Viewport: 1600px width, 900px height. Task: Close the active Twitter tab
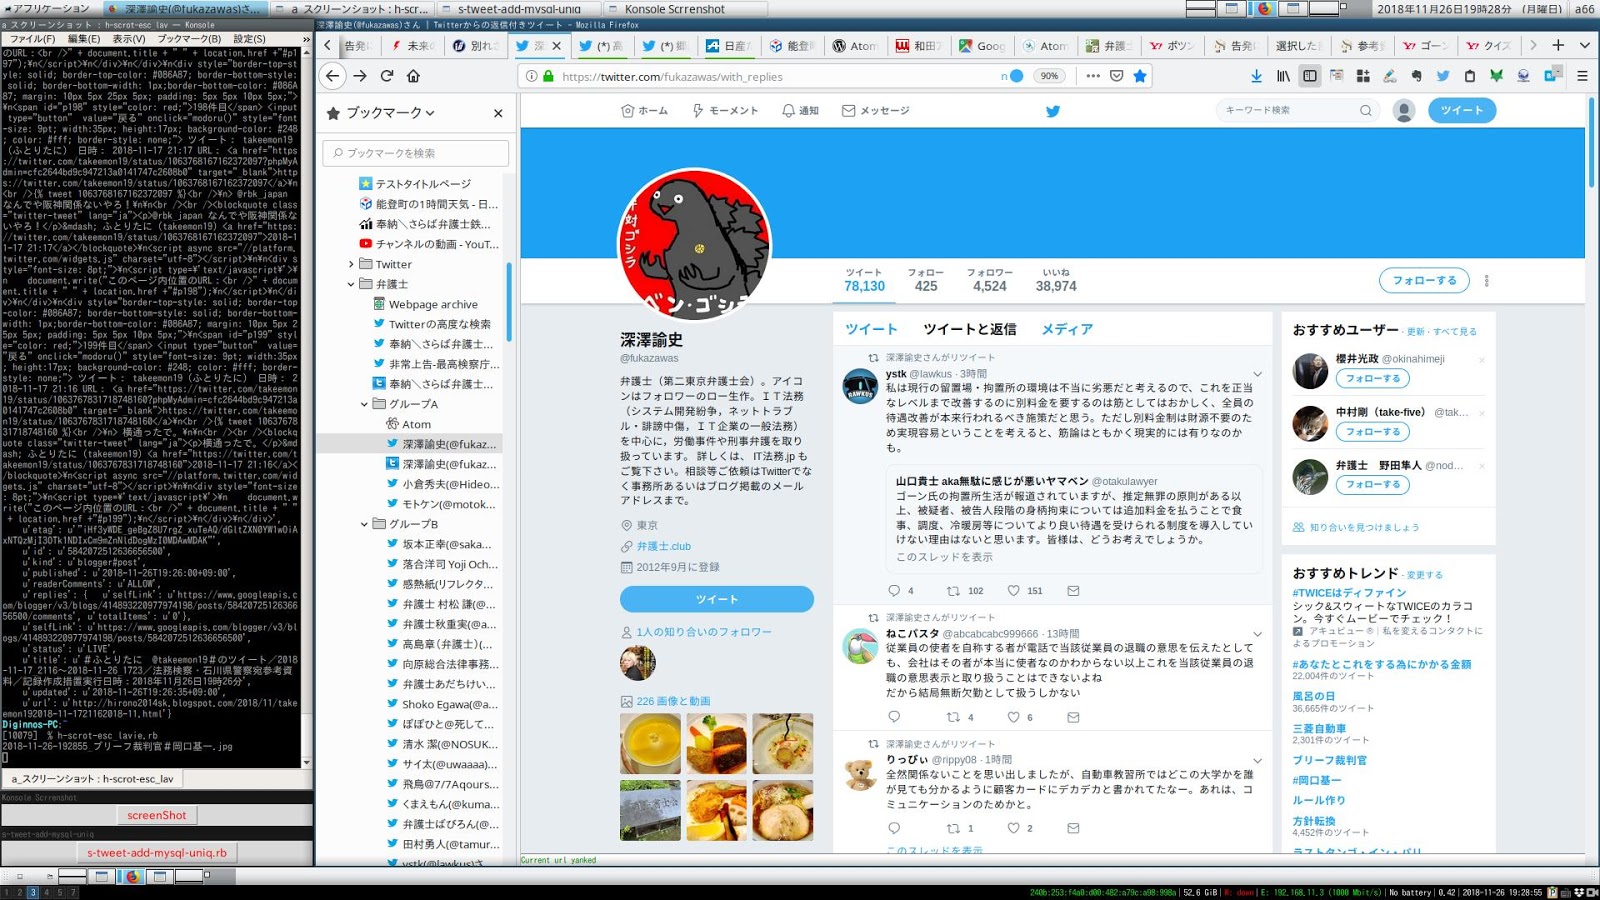[557, 46]
